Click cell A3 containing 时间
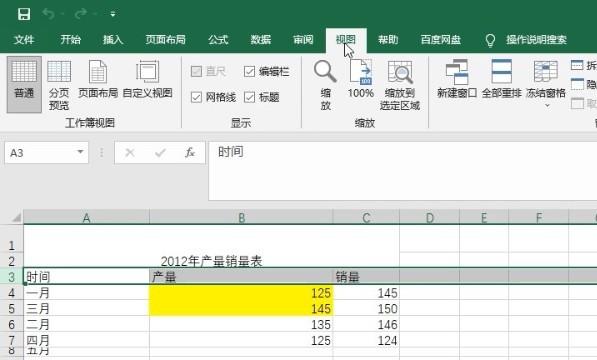The width and height of the screenshot is (597, 360). point(86,276)
